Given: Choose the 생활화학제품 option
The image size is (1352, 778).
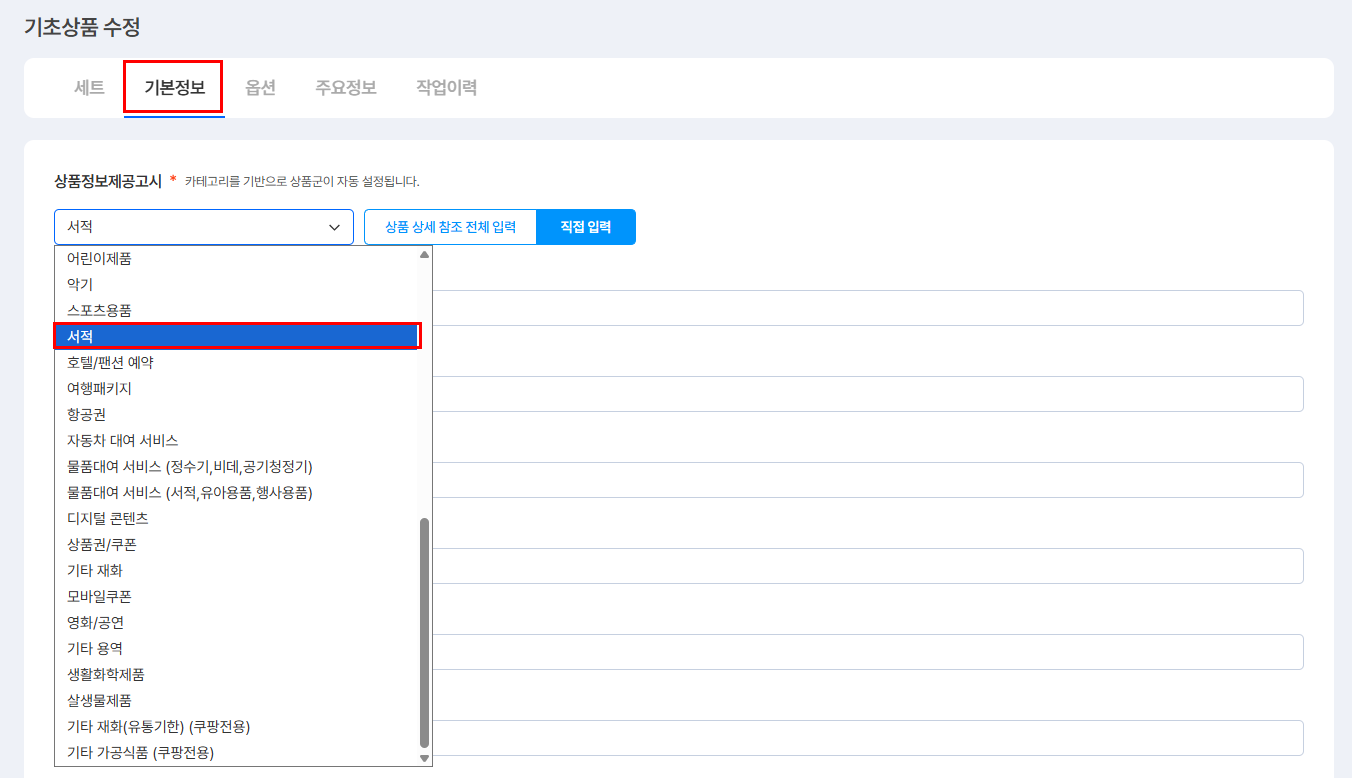Looking at the screenshot, I should pyautogui.click(x=106, y=675).
